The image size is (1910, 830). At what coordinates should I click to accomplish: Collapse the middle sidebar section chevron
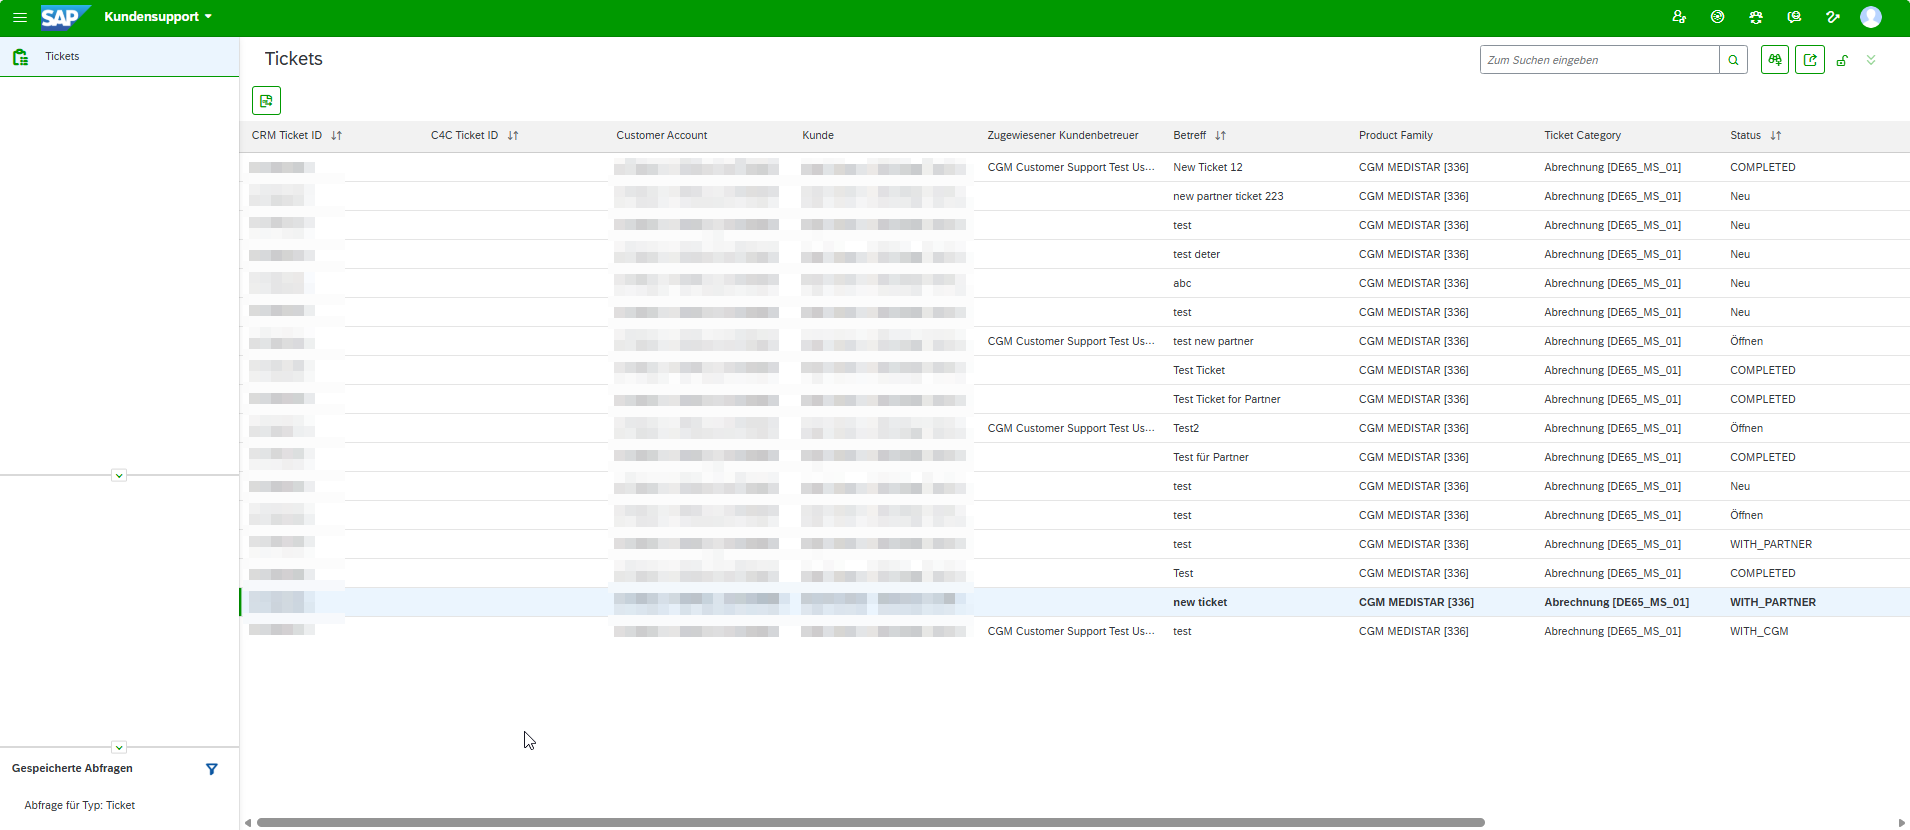(119, 475)
